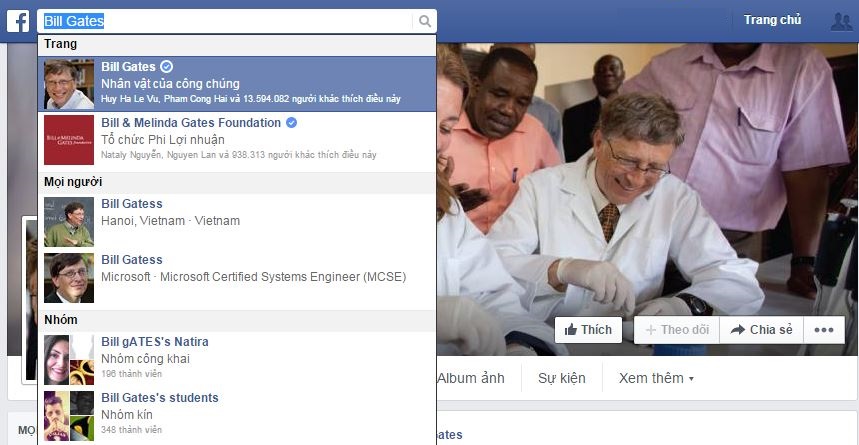Open the Bill gATES's Natira group
859x445 pixels.
pos(237,360)
